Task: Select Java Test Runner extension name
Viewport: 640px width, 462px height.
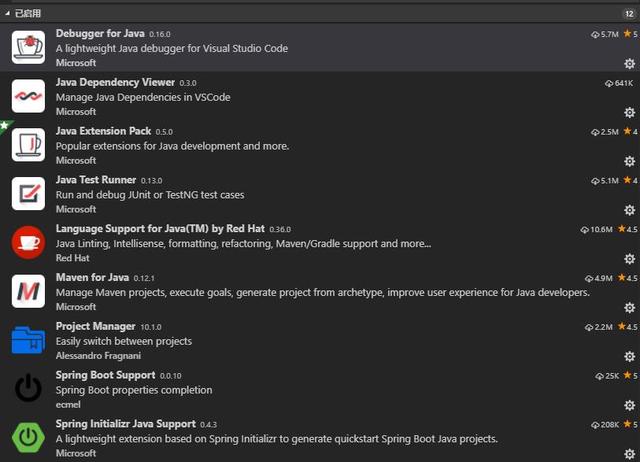Action: point(96,180)
